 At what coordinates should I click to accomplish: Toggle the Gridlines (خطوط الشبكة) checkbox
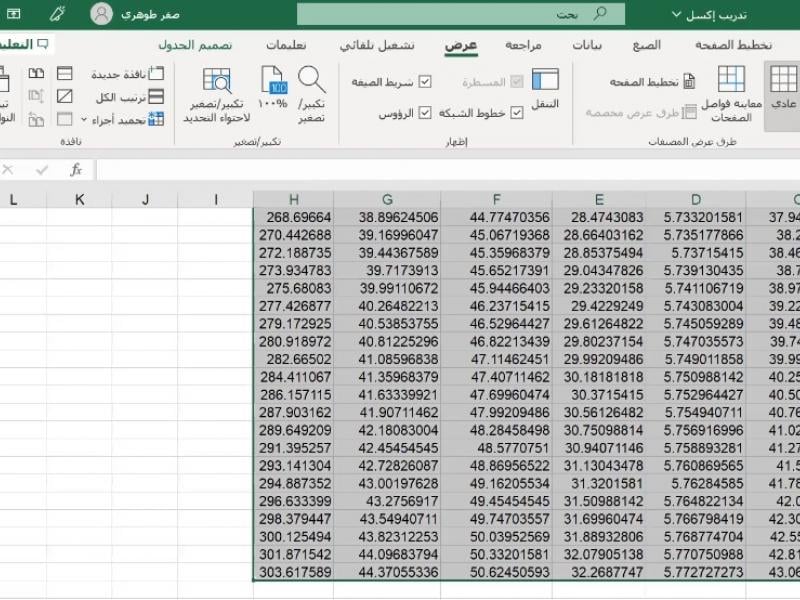(517, 114)
